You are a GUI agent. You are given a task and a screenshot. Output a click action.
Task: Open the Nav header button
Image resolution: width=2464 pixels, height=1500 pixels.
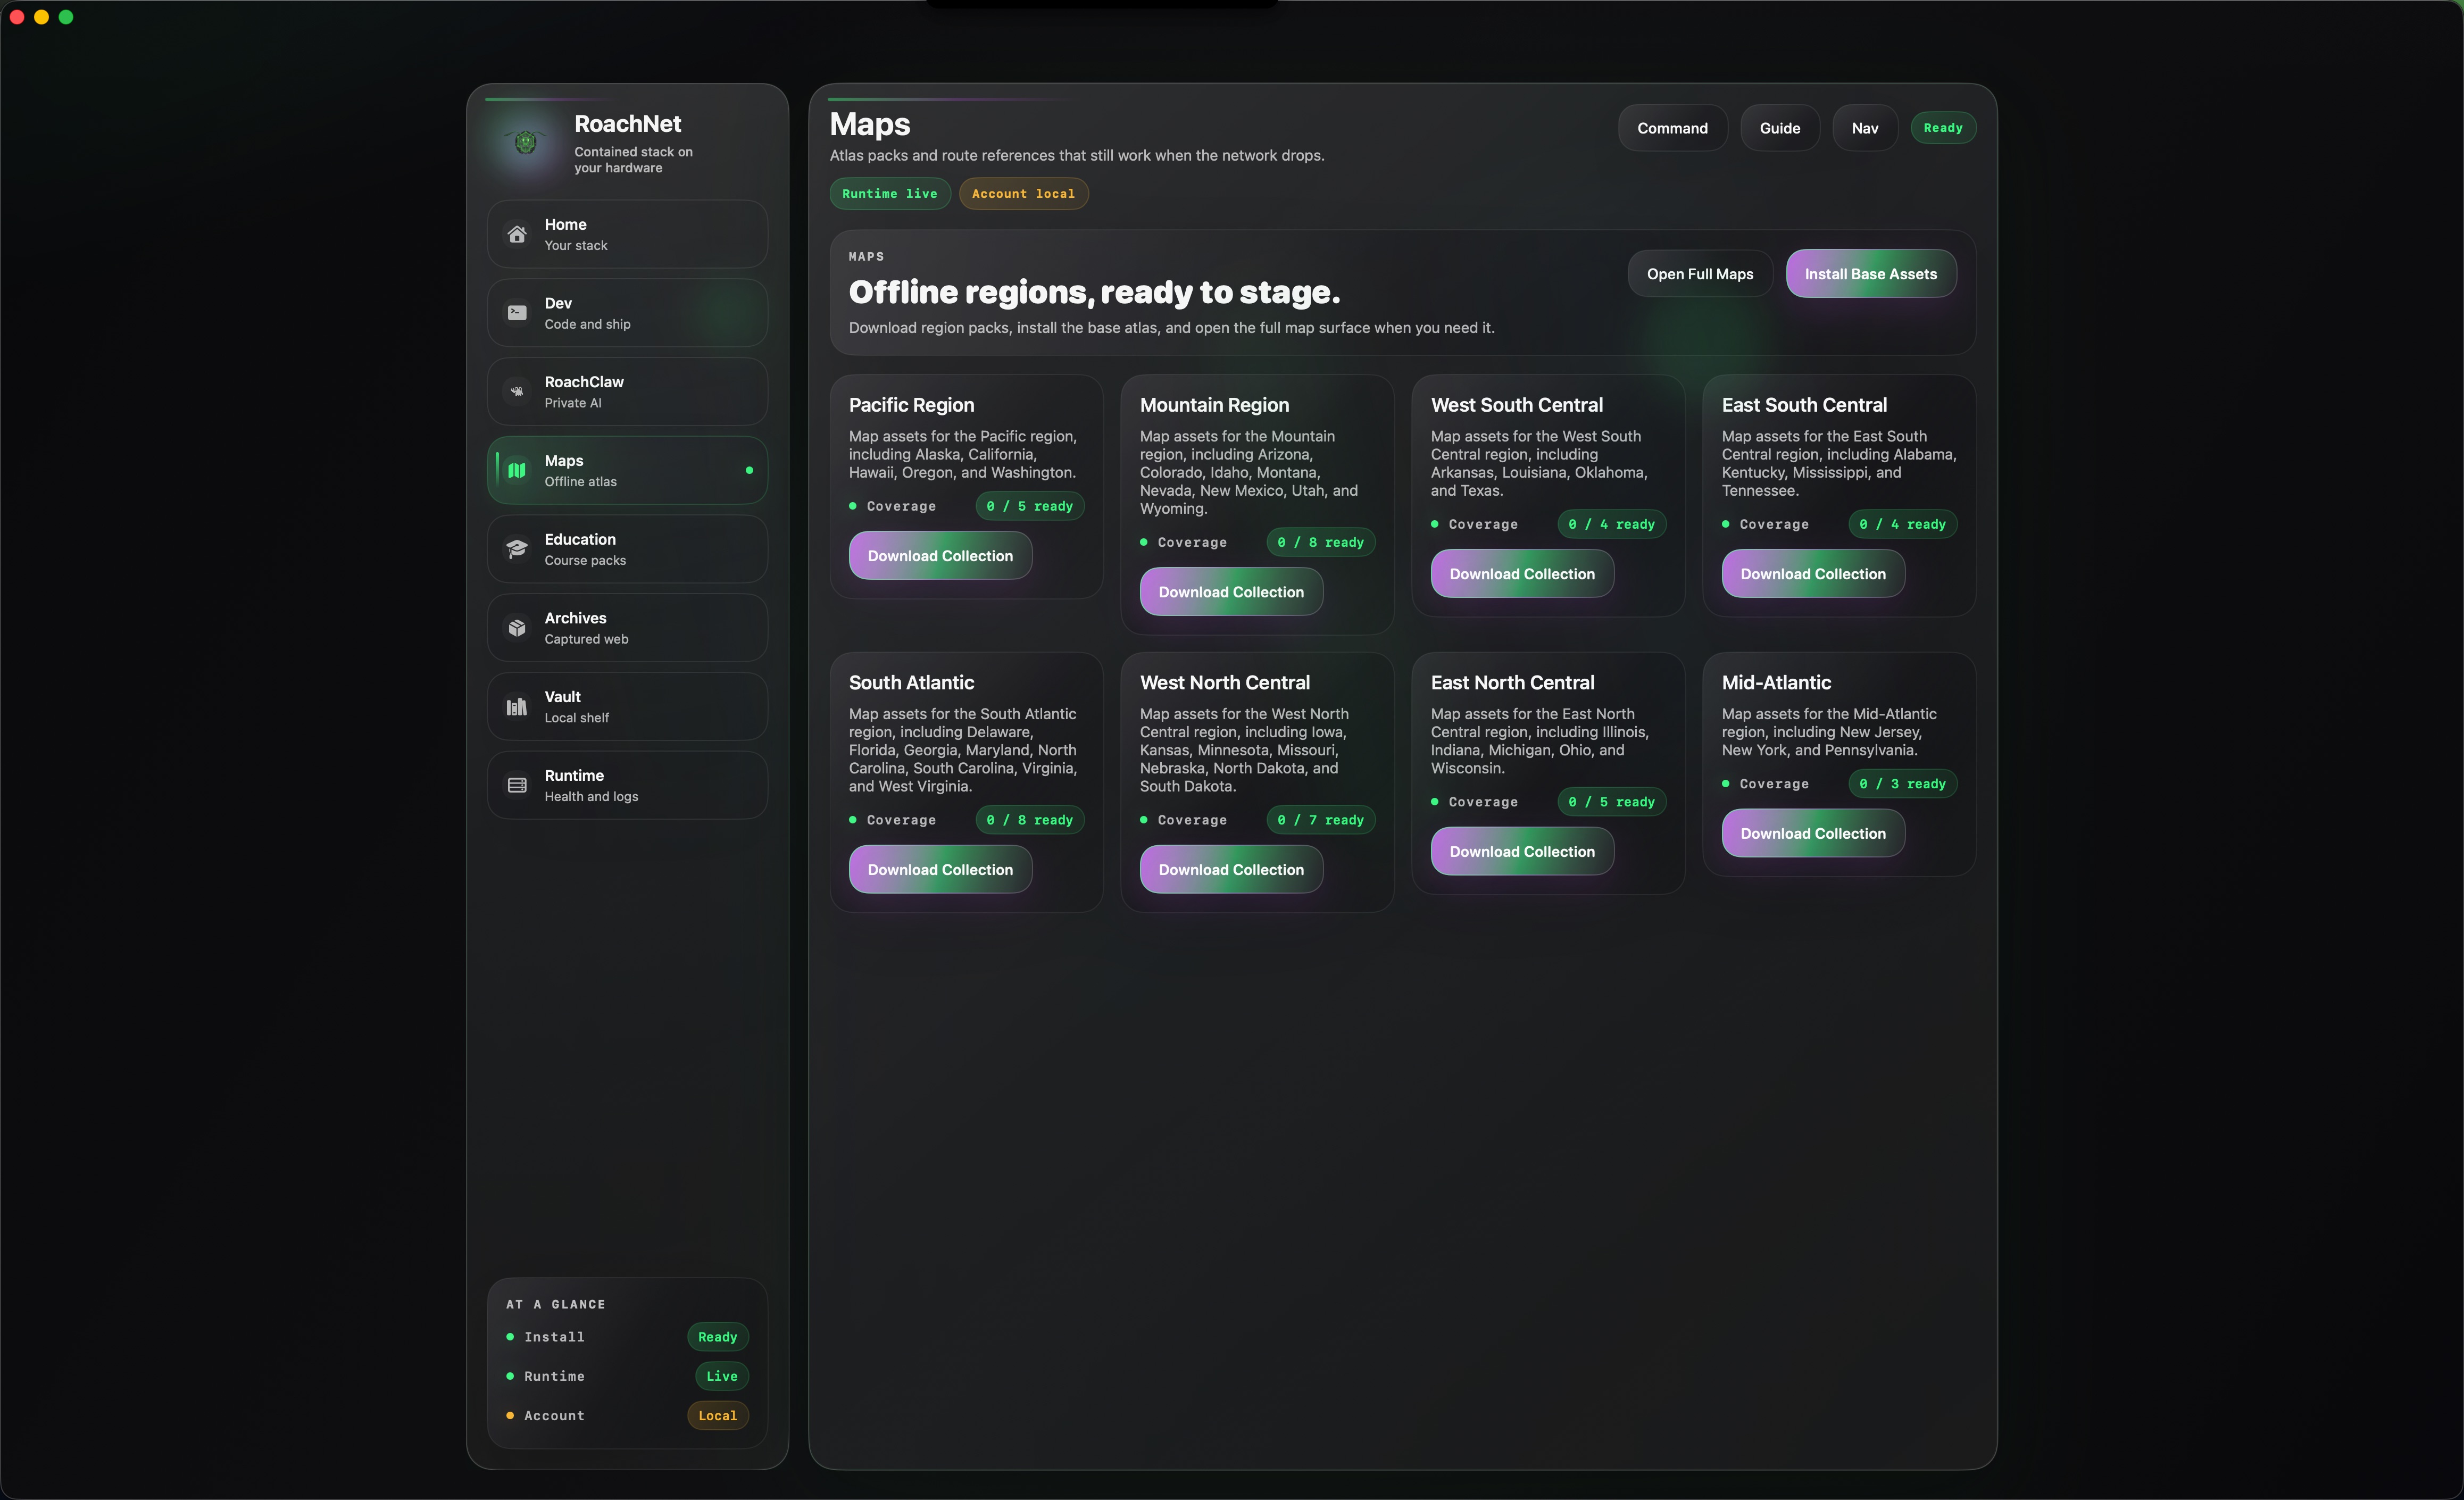click(1864, 128)
